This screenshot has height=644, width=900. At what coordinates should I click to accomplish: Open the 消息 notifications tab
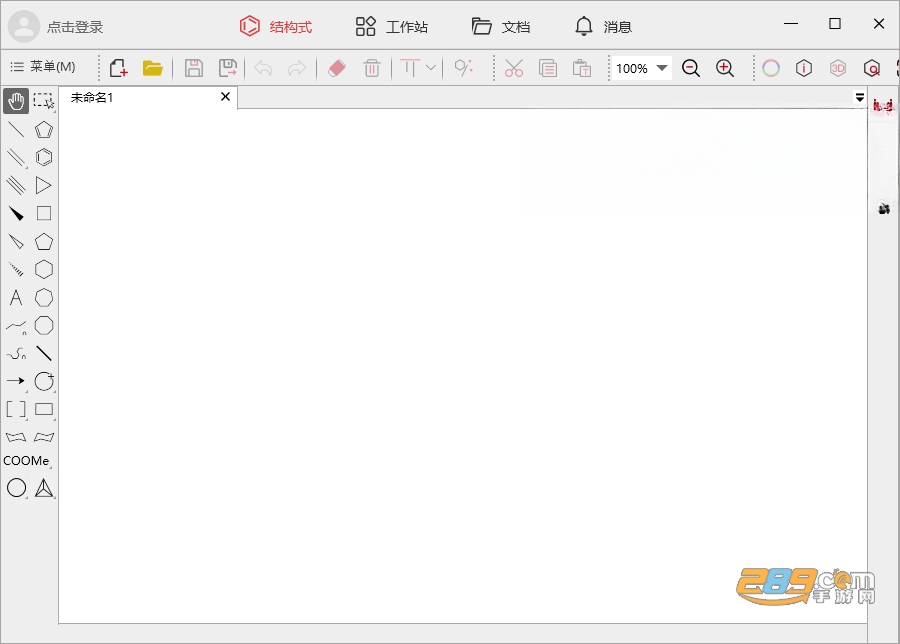[x=603, y=26]
